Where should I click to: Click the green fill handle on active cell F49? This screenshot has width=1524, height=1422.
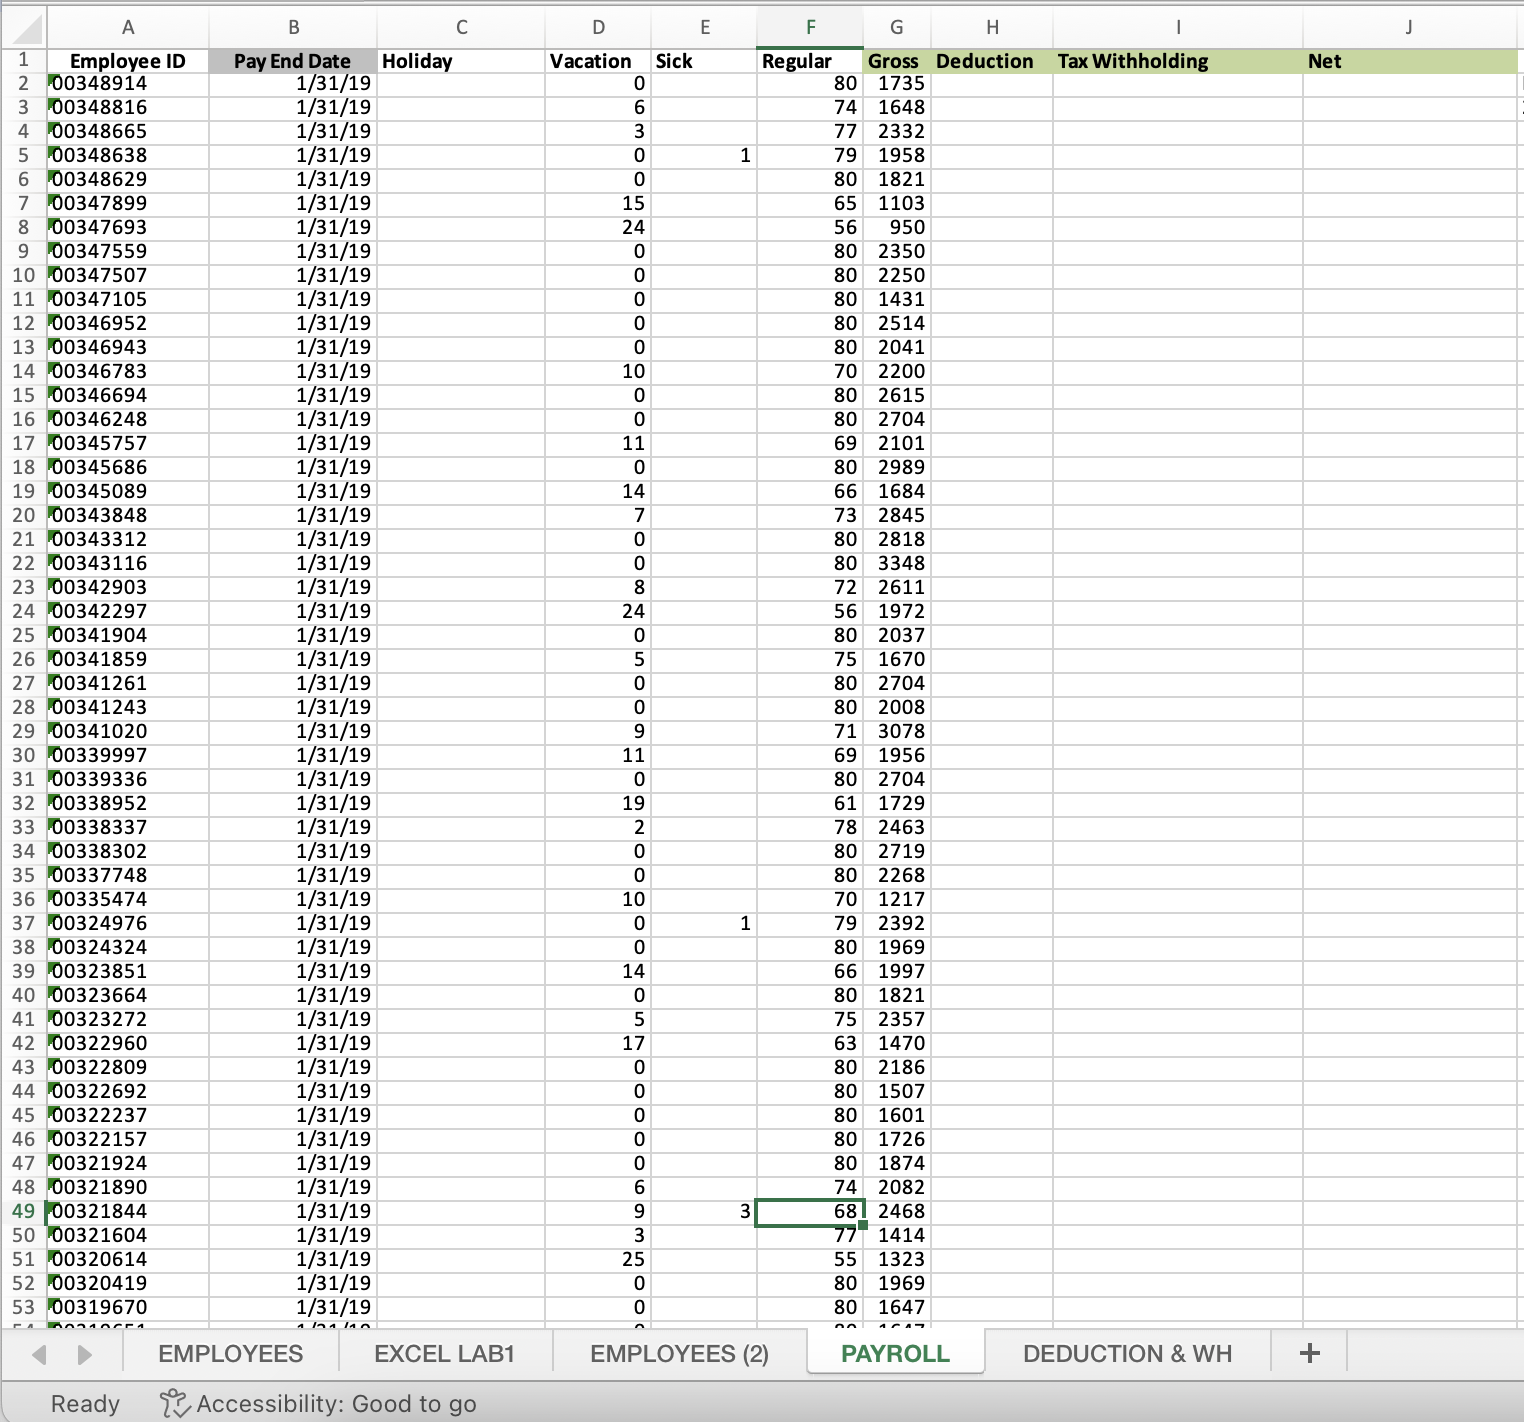tap(861, 1224)
